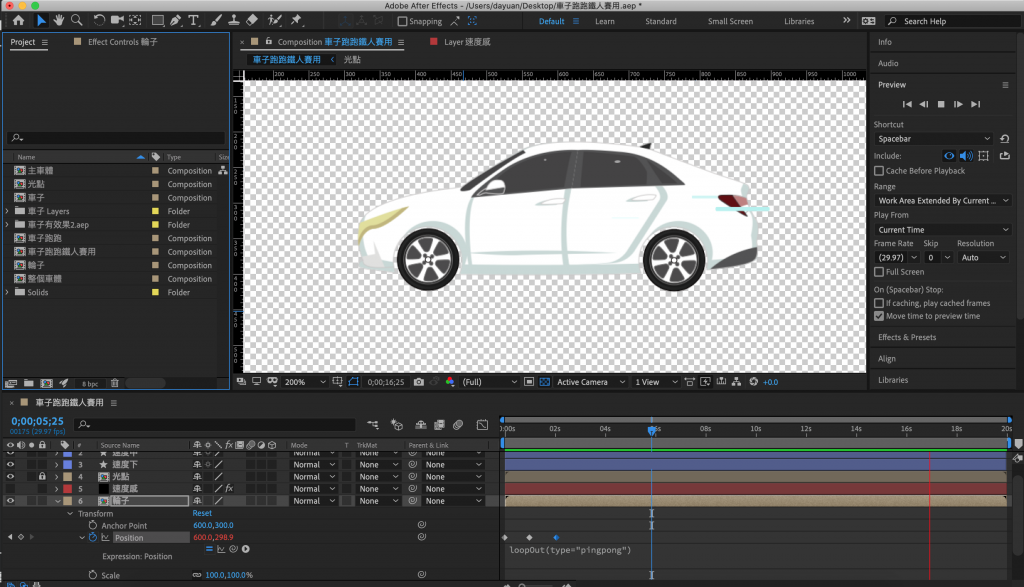This screenshot has width=1024, height=587.
Task: Select the Hand tool in the toolbar
Action: click(x=59, y=20)
